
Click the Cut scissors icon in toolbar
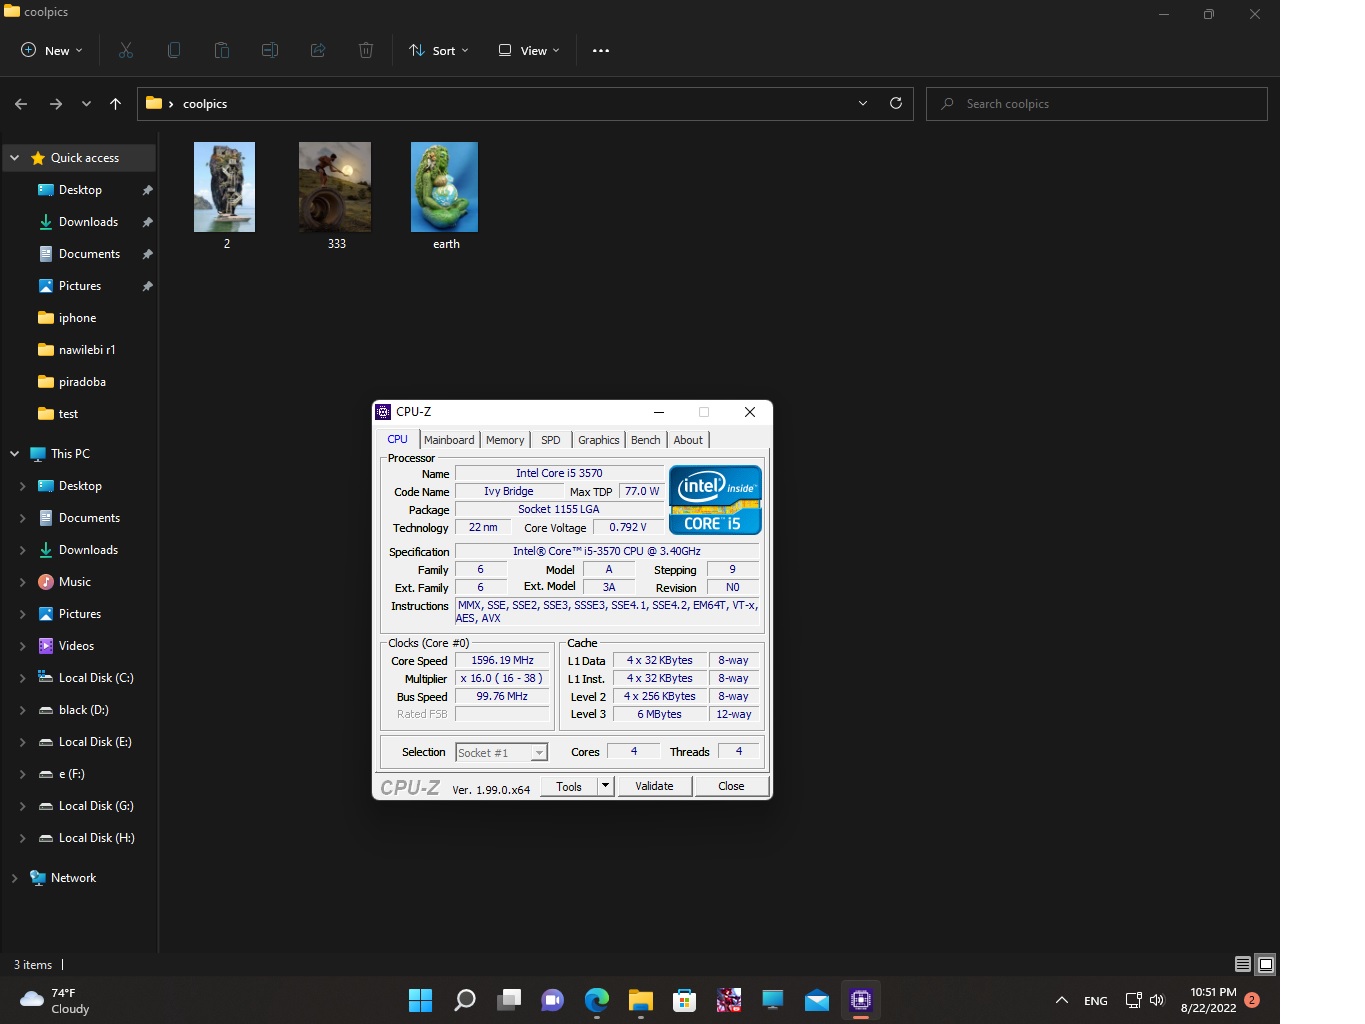point(126,50)
